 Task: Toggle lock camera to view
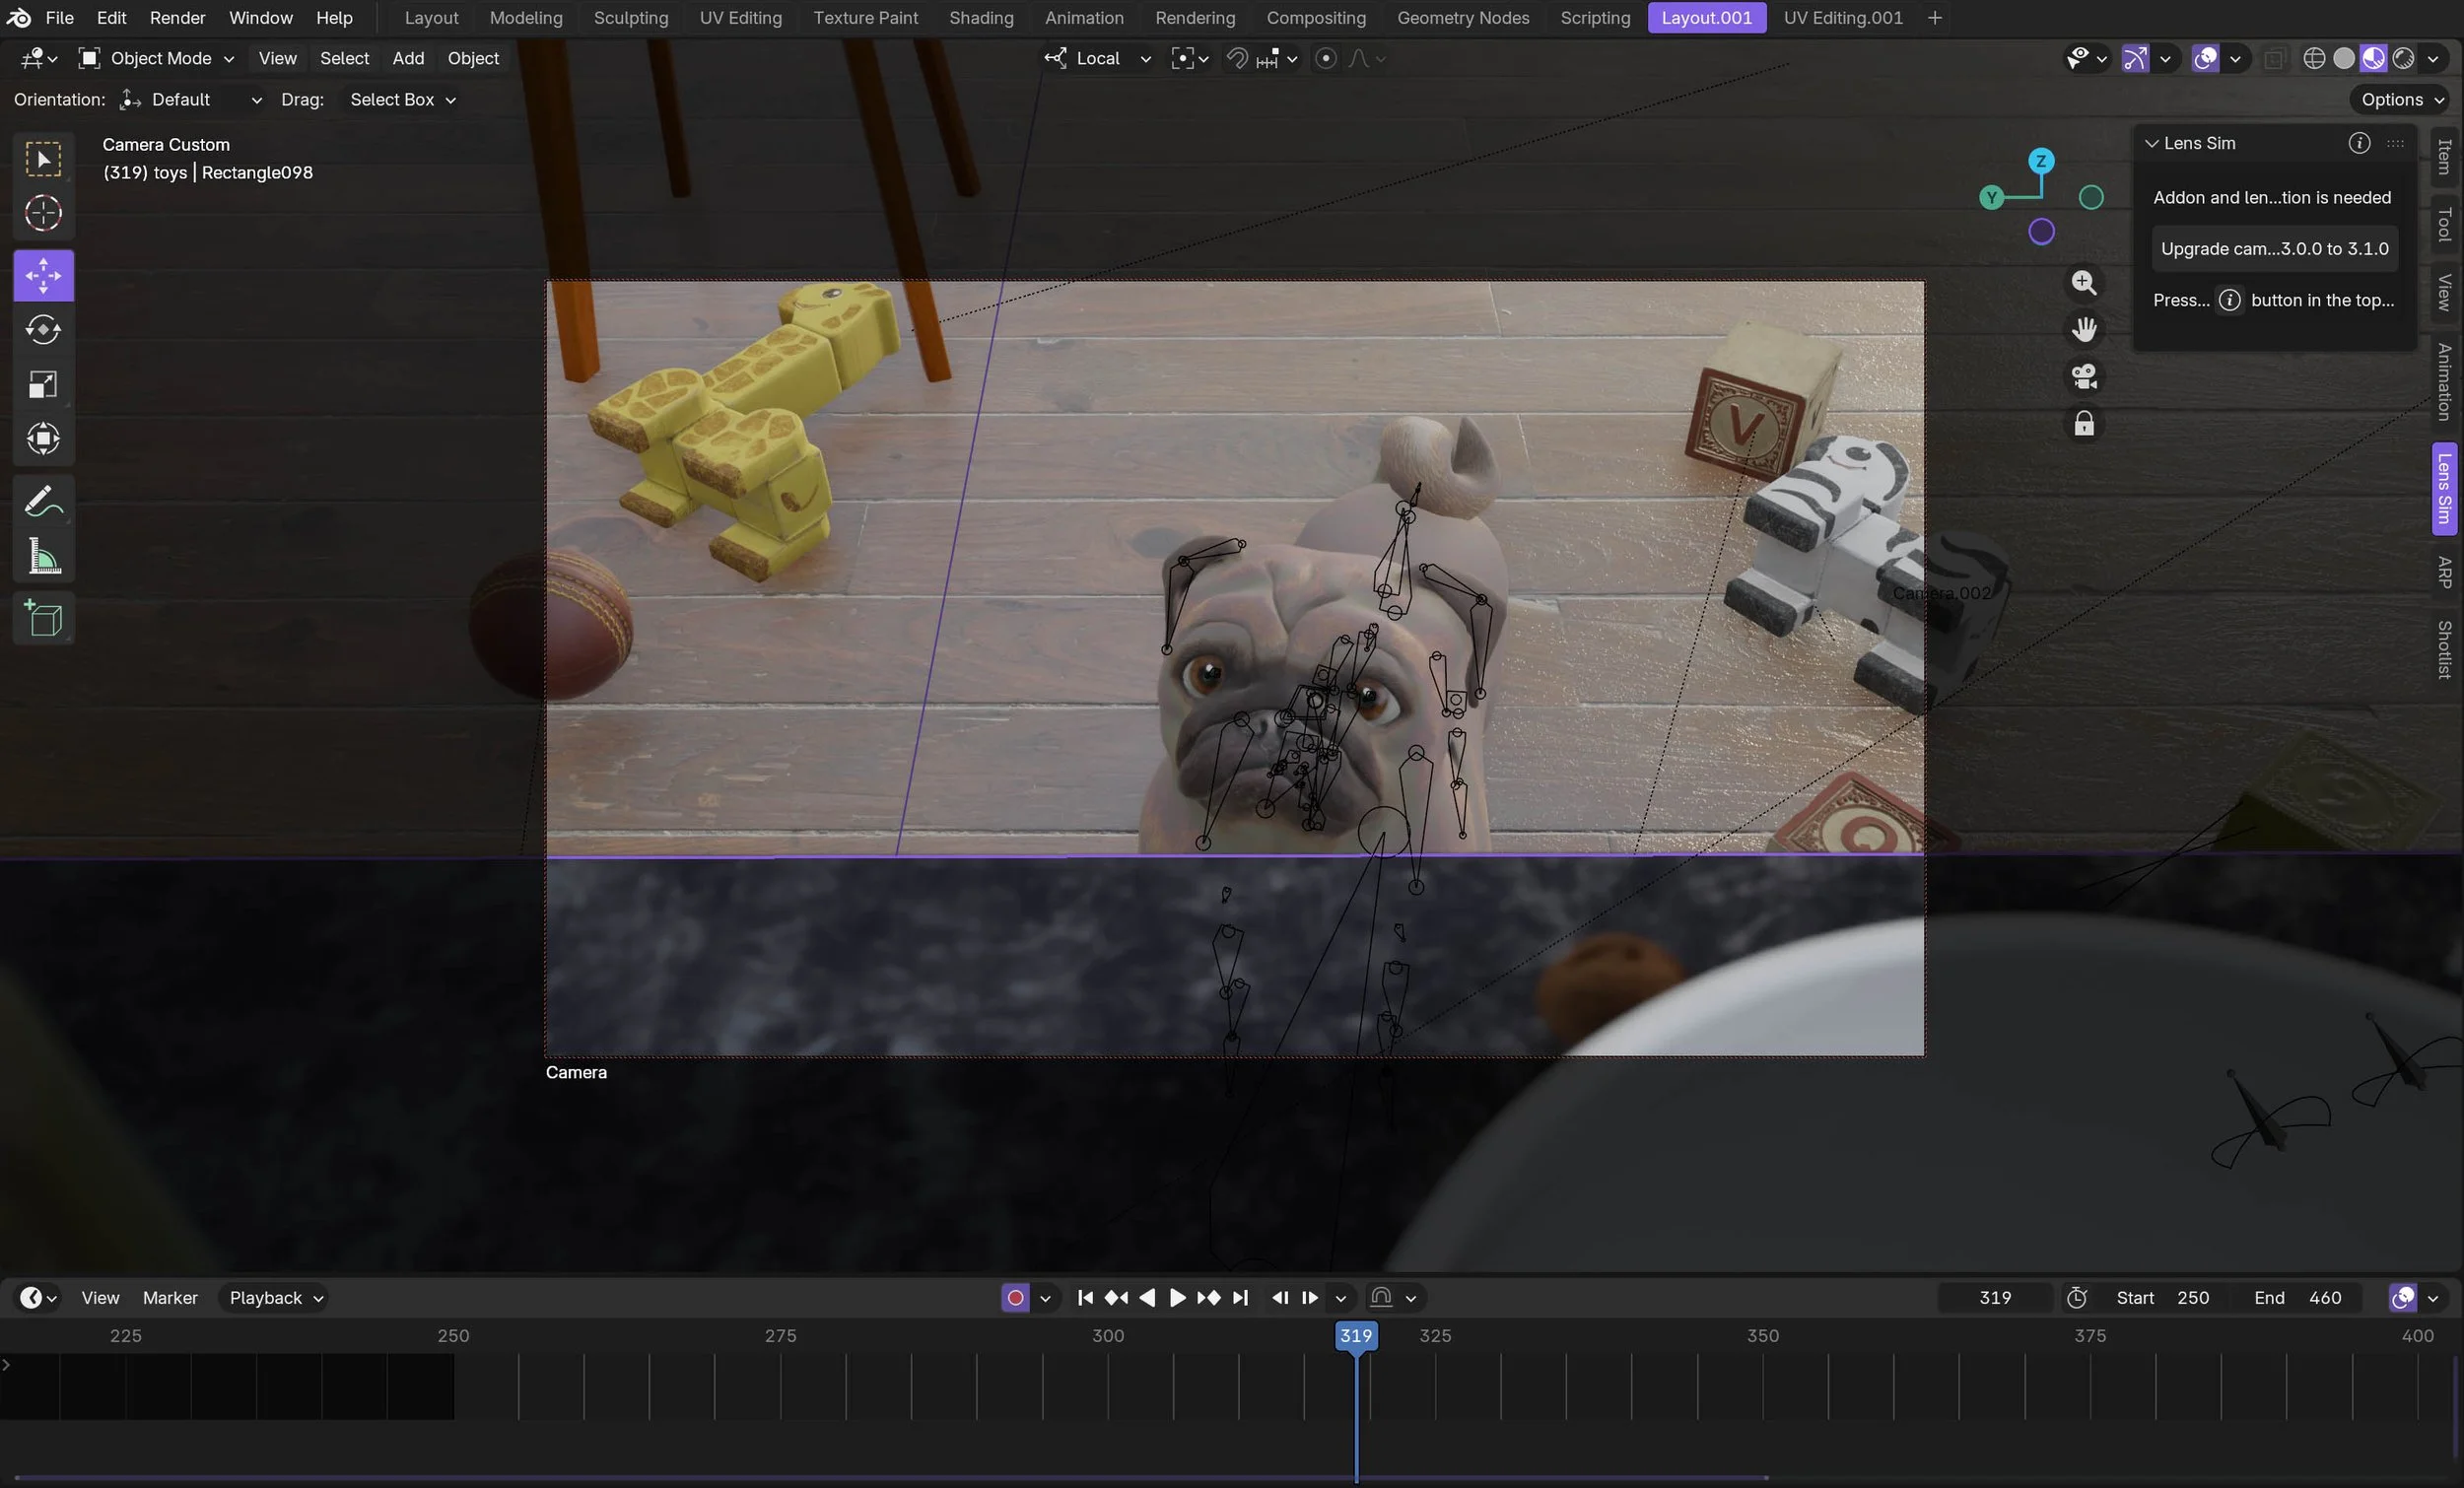pyautogui.click(x=2084, y=424)
